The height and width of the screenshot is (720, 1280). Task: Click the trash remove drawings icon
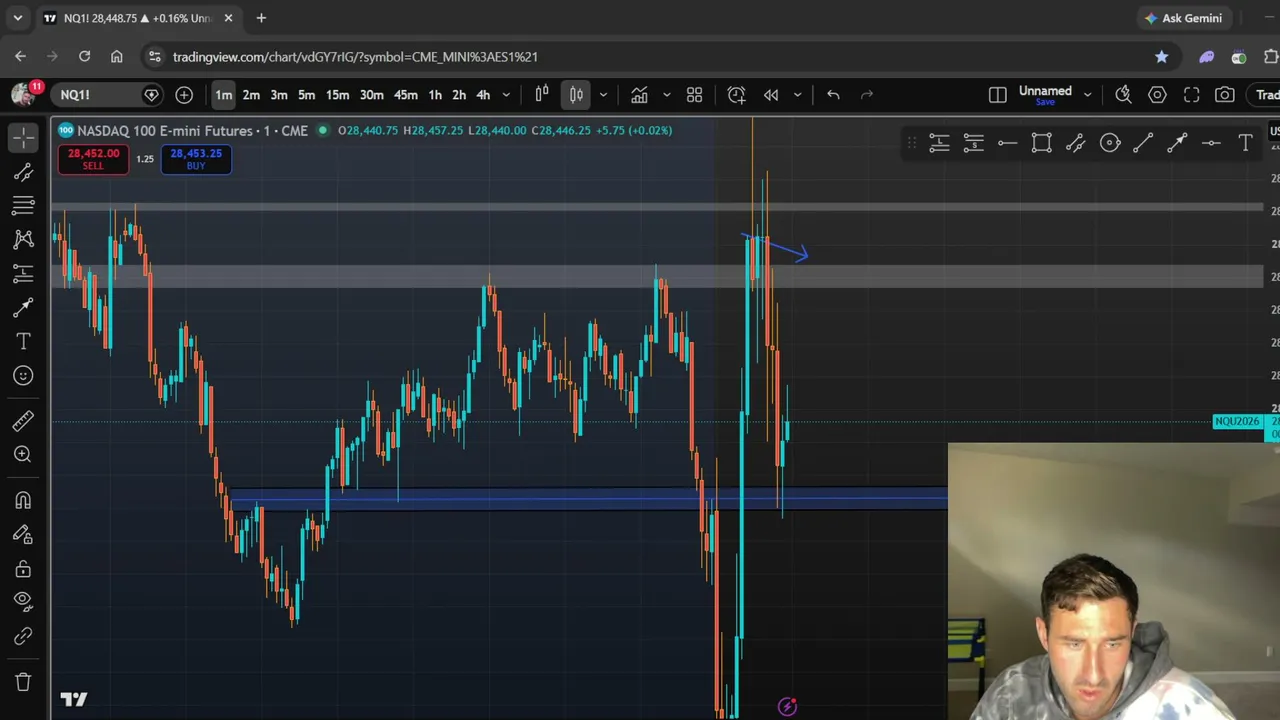[x=23, y=682]
